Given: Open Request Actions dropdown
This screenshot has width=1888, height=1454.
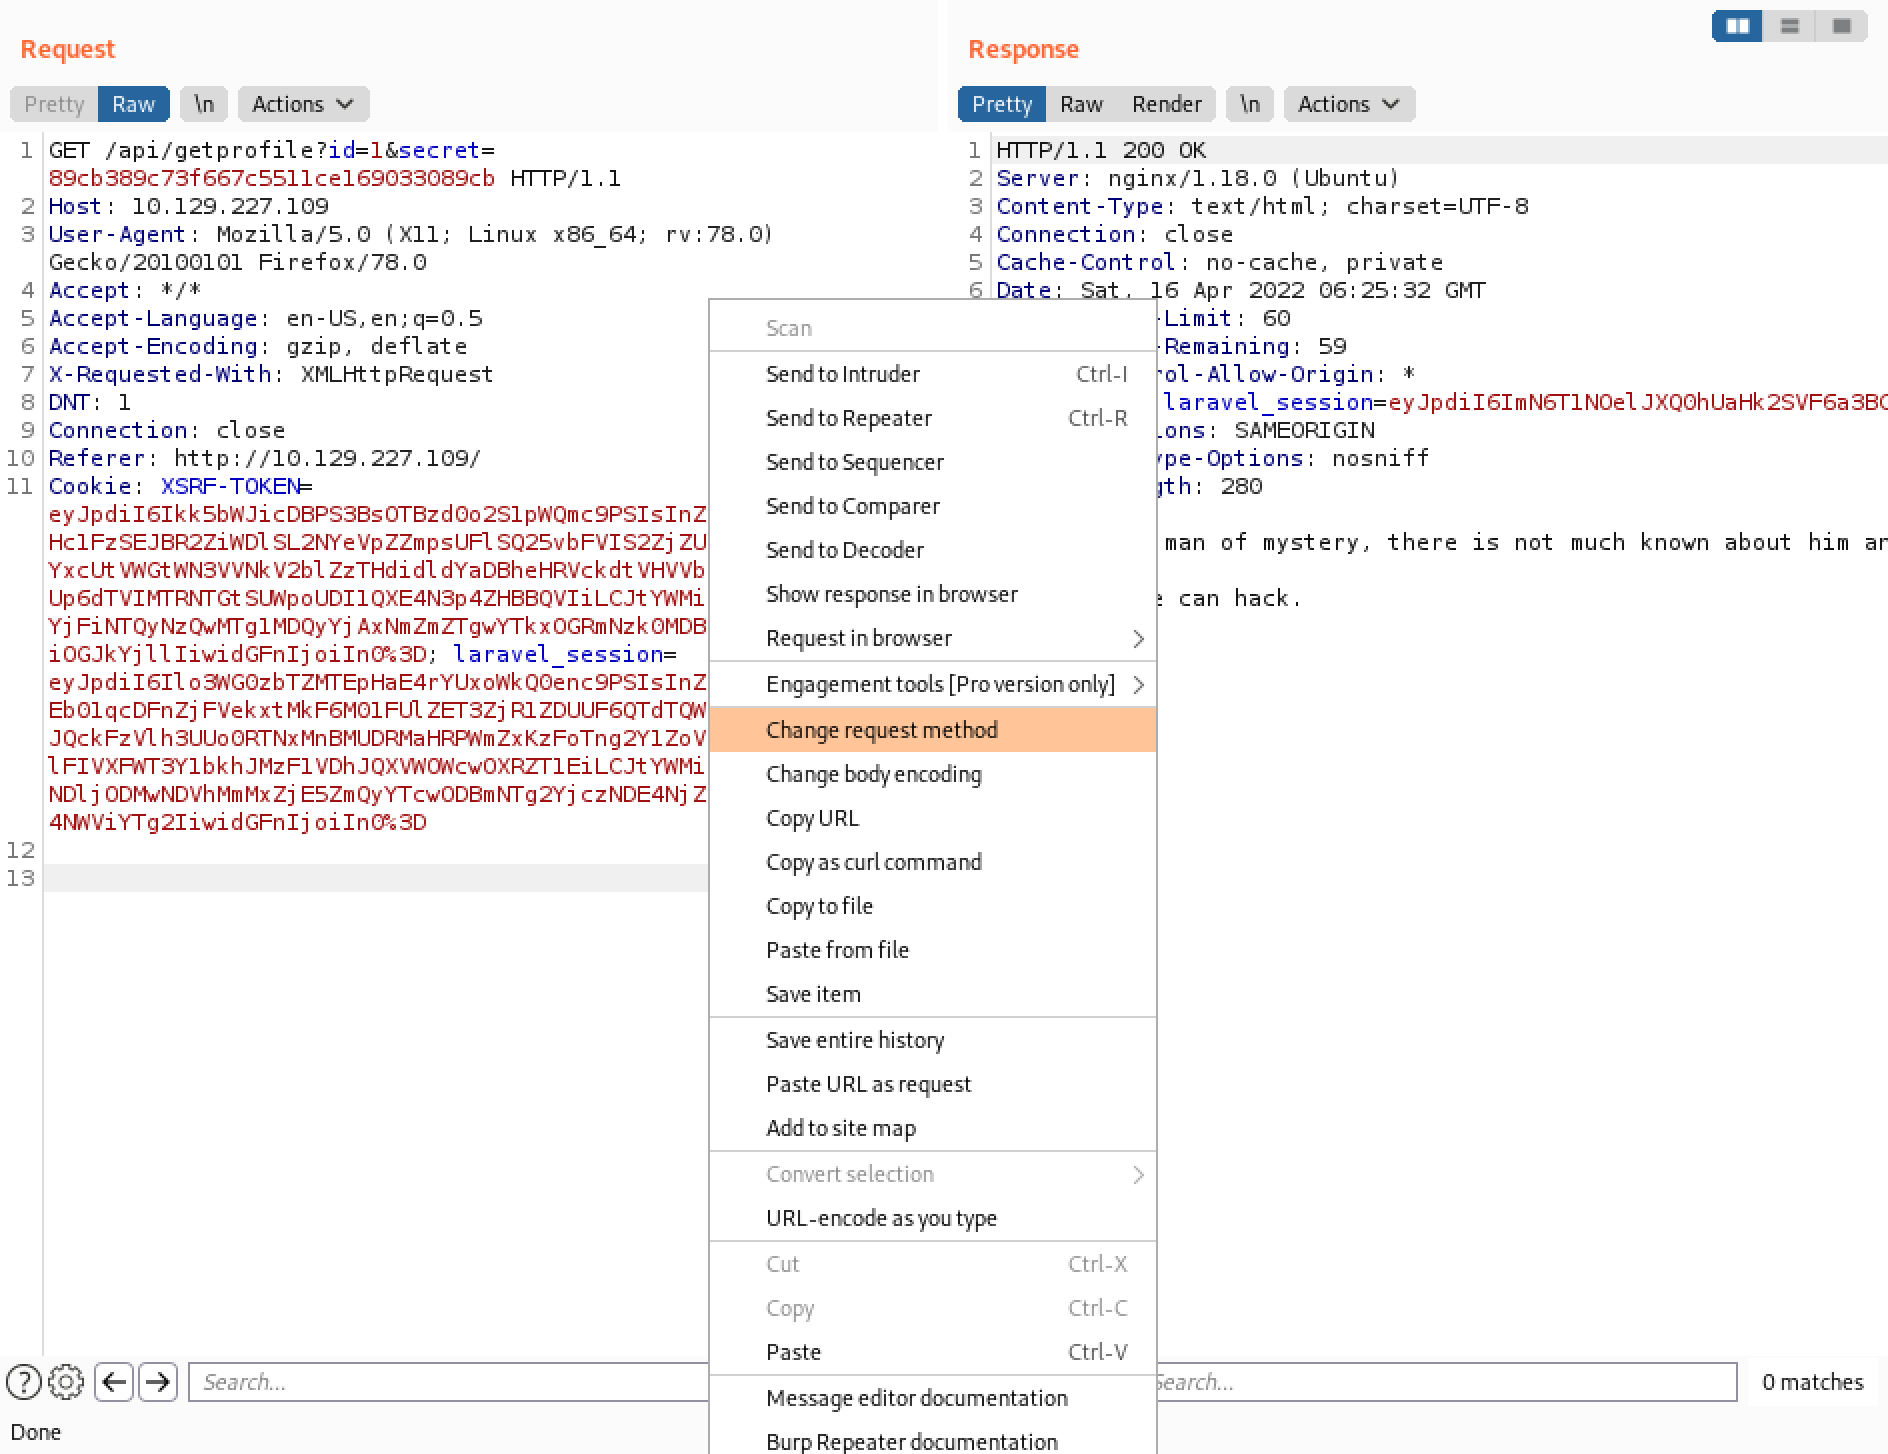Looking at the screenshot, I should [x=303, y=104].
